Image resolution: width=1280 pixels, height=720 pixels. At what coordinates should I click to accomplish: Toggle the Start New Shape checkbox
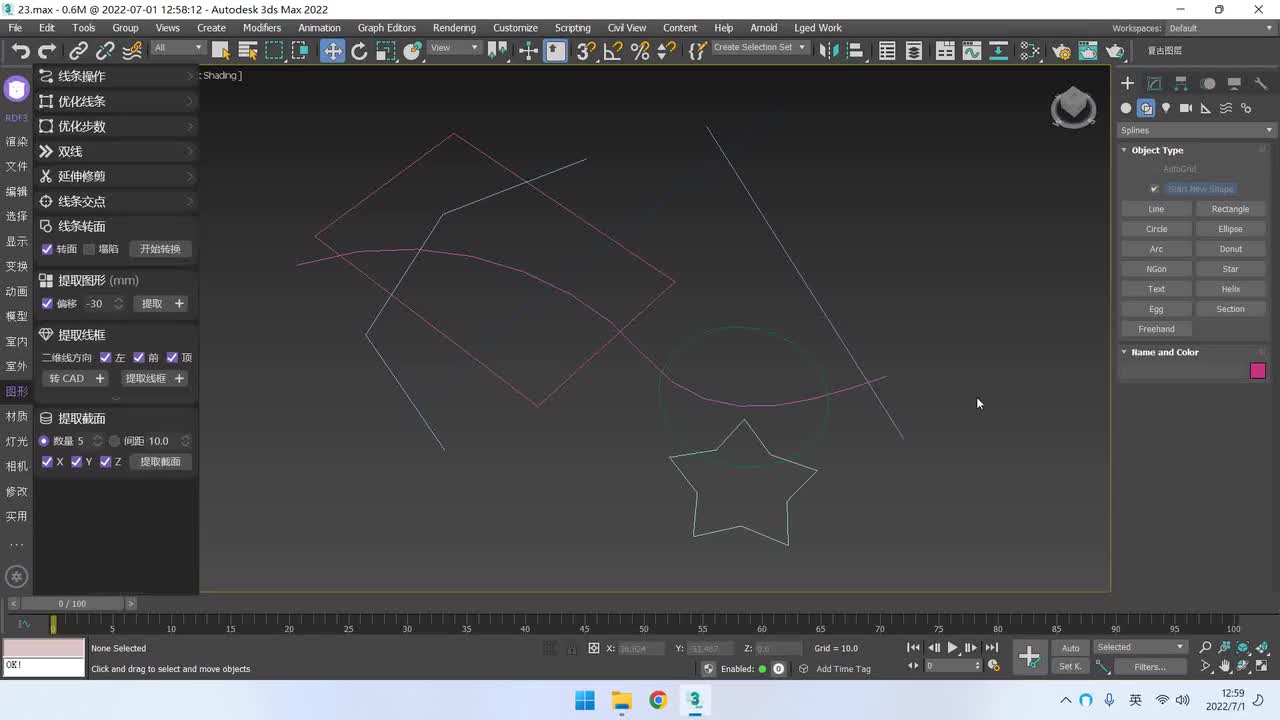(x=1154, y=189)
